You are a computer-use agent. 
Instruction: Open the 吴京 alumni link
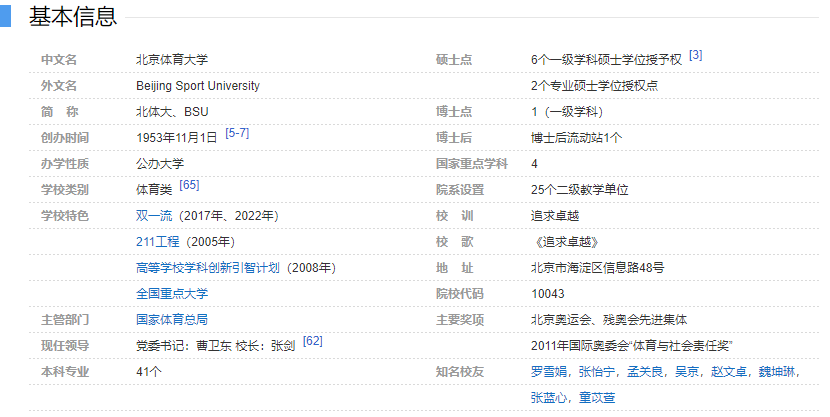click(686, 371)
